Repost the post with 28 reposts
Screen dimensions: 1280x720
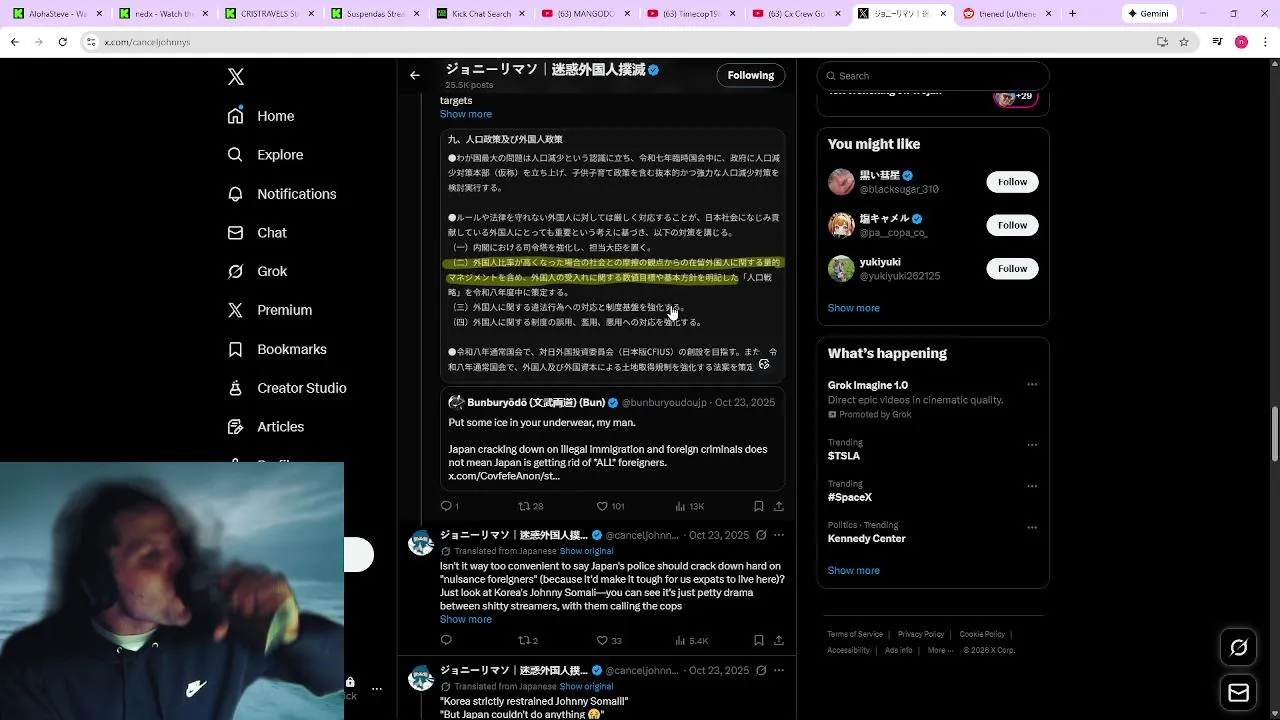[x=530, y=506]
